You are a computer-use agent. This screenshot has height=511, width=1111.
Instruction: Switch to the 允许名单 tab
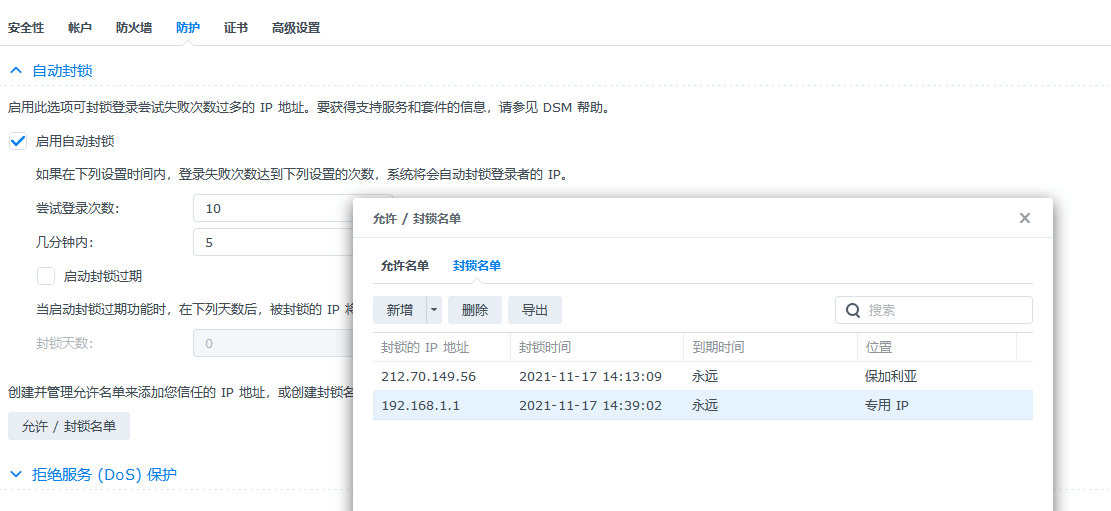tap(404, 265)
